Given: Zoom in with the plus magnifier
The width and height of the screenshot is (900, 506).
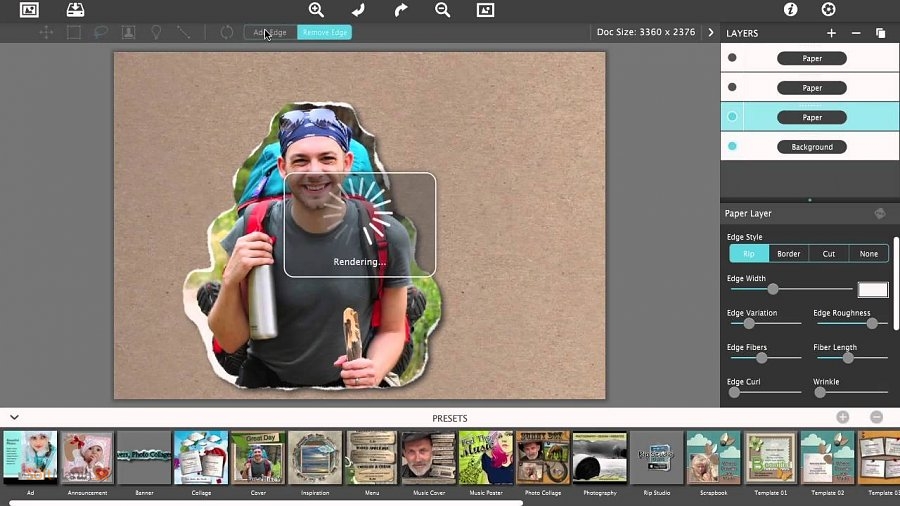Looking at the screenshot, I should point(316,10).
